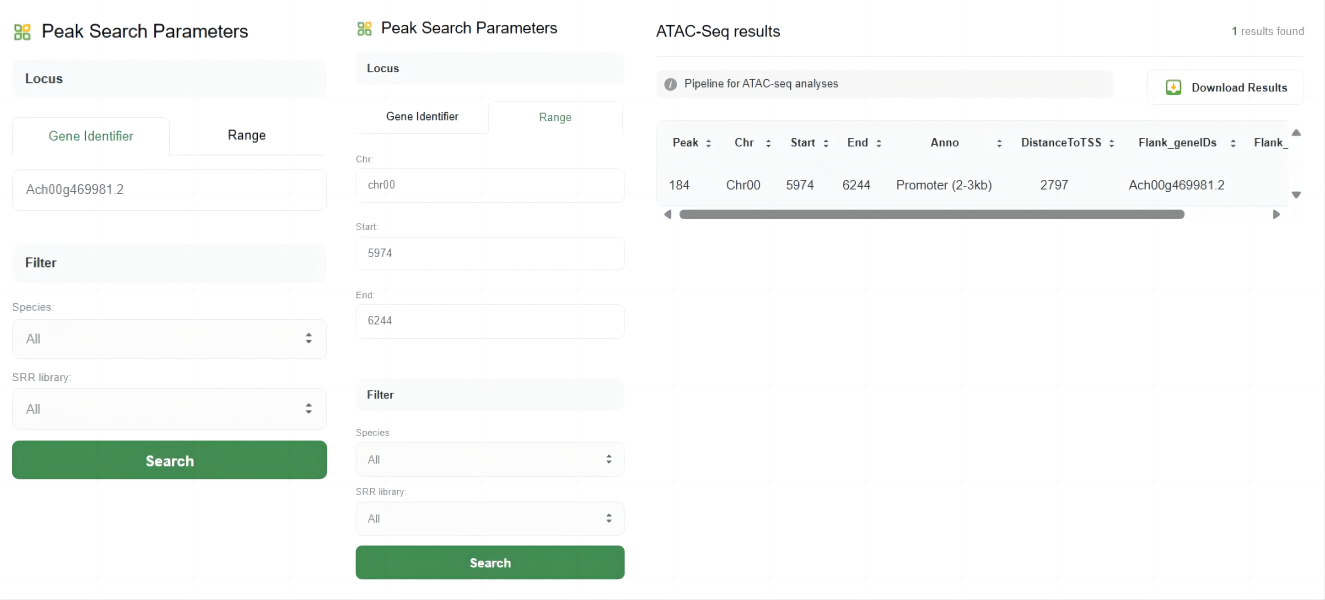Click the large green Search button on left
Viewport: 1325px width, 600px height.
[x=169, y=460]
